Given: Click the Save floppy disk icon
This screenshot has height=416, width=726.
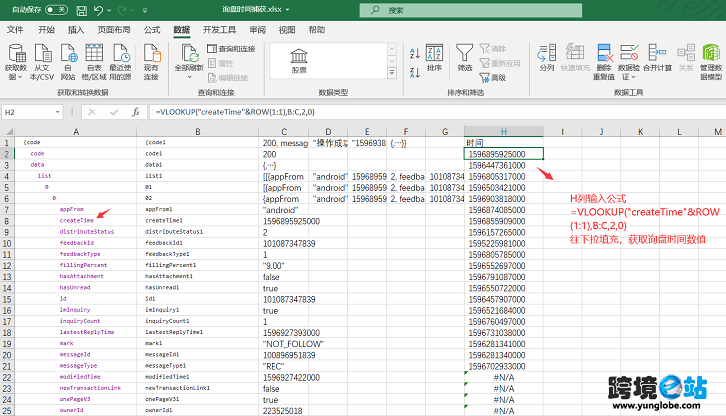Looking at the screenshot, I should click(x=81, y=10).
